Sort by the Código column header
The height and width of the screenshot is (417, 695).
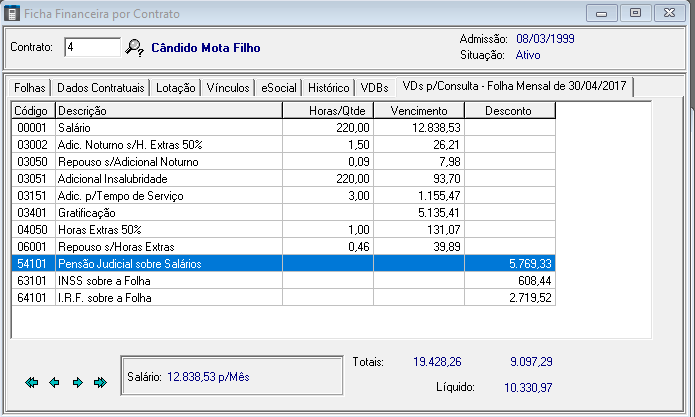pyautogui.click(x=33, y=110)
